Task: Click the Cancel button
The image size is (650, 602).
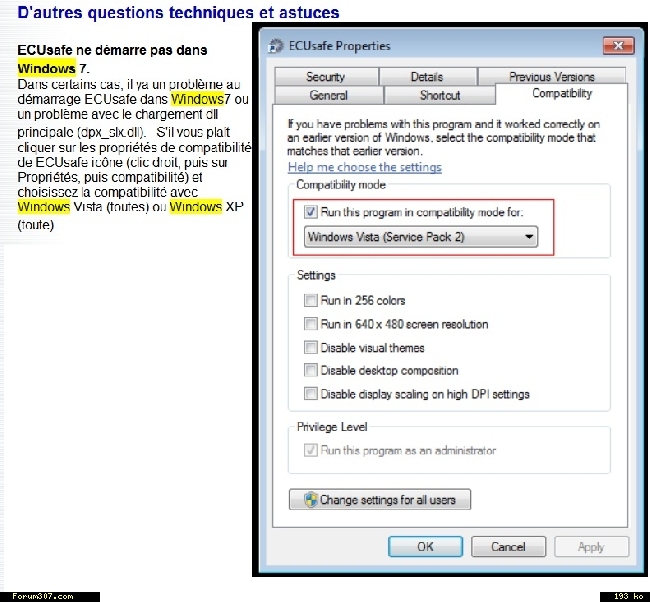Action: (x=508, y=546)
